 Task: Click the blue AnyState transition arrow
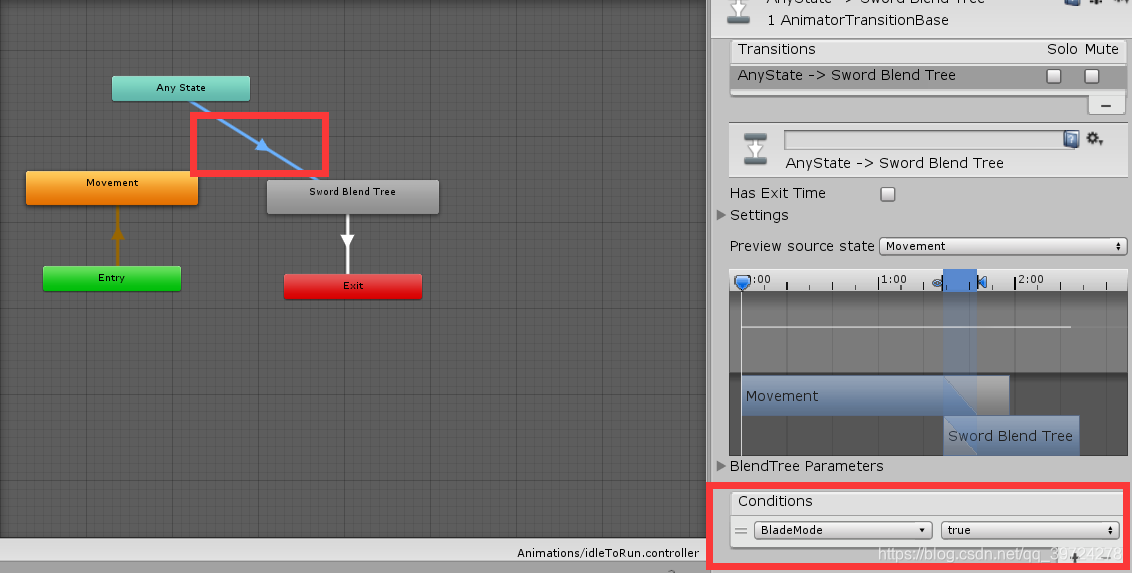coord(262,145)
